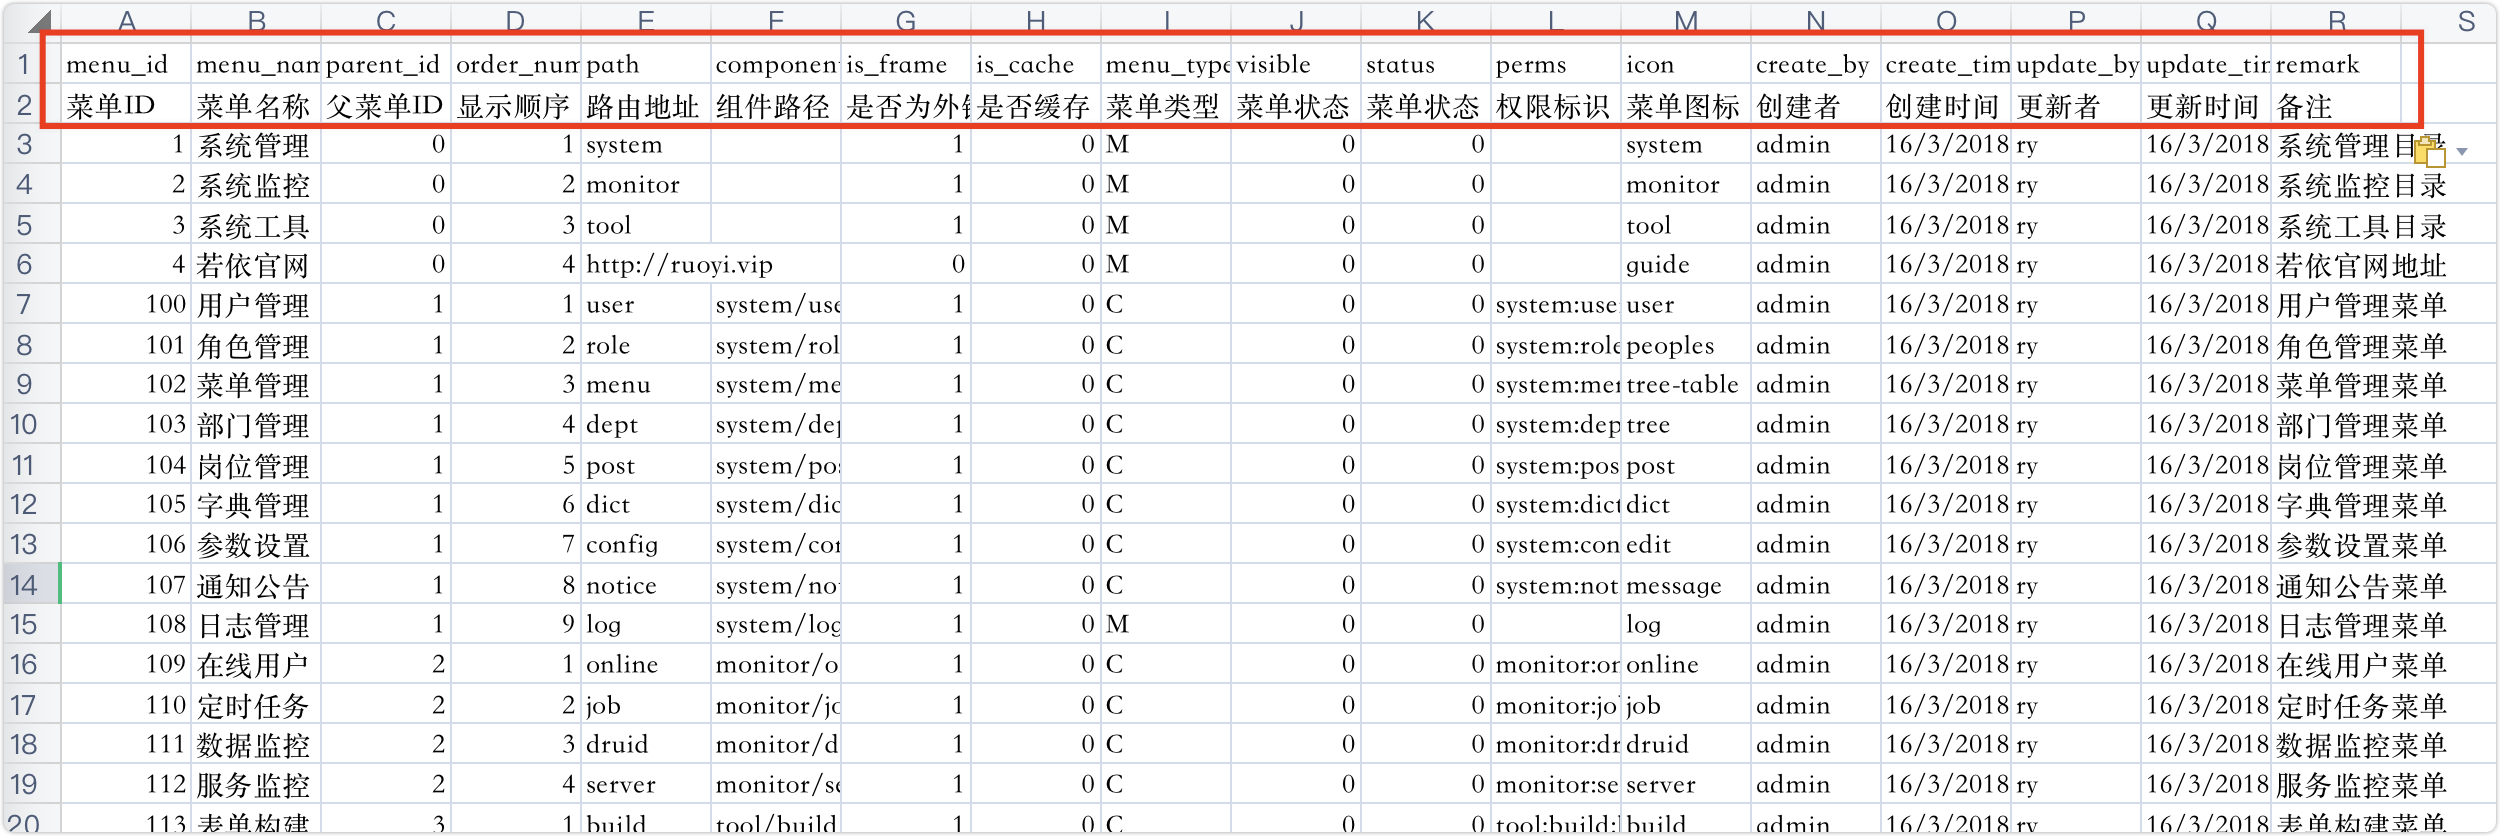This screenshot has height=836, width=2500.
Task: Click the 创建者 cell
Action: (1816, 105)
